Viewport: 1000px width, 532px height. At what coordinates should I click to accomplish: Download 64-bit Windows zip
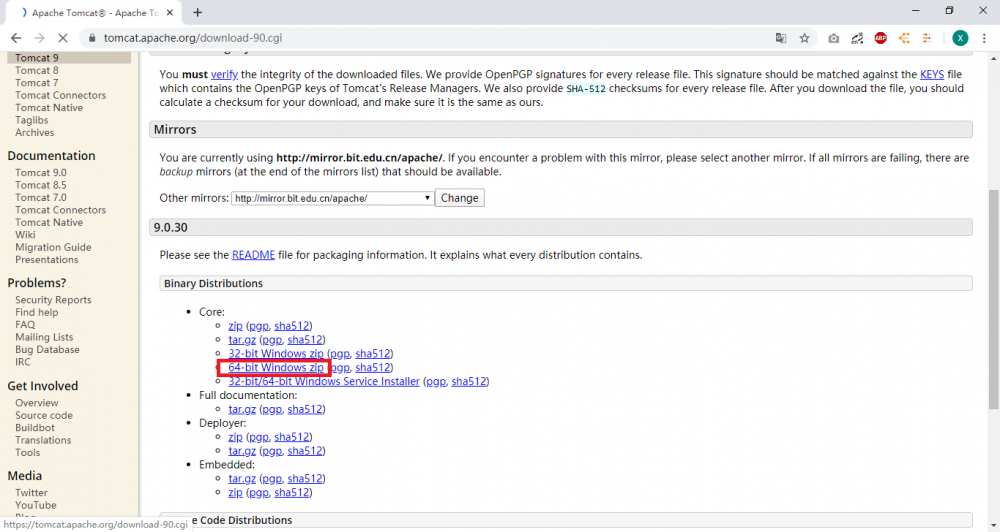tap(276, 368)
